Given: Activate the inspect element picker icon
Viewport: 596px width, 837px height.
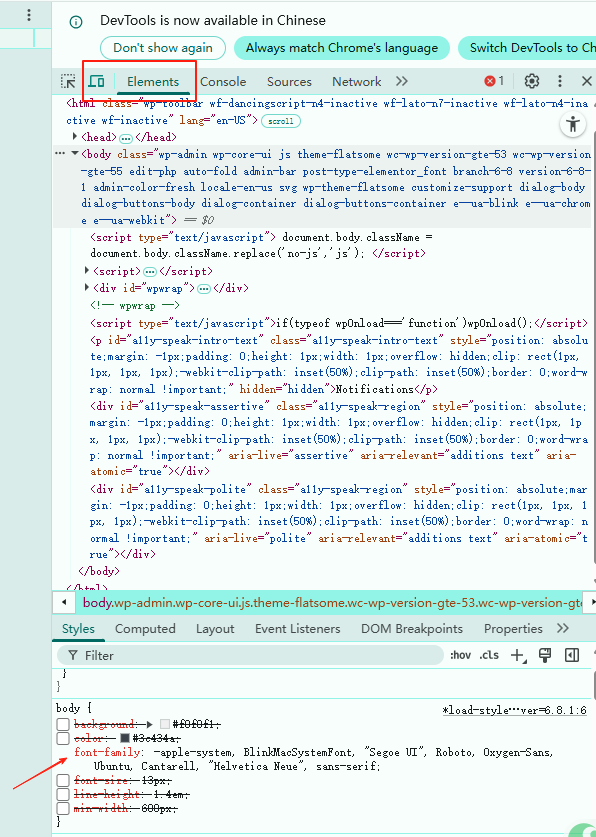Looking at the screenshot, I should 68,81.
